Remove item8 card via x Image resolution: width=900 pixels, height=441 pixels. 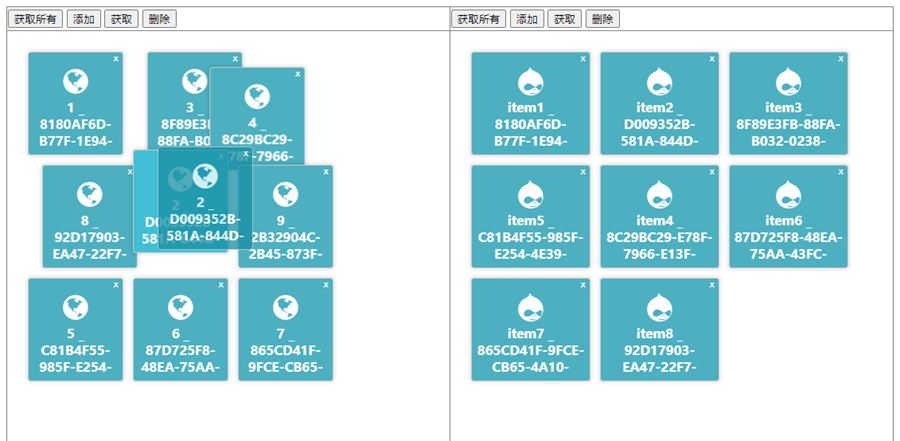[x=712, y=285]
